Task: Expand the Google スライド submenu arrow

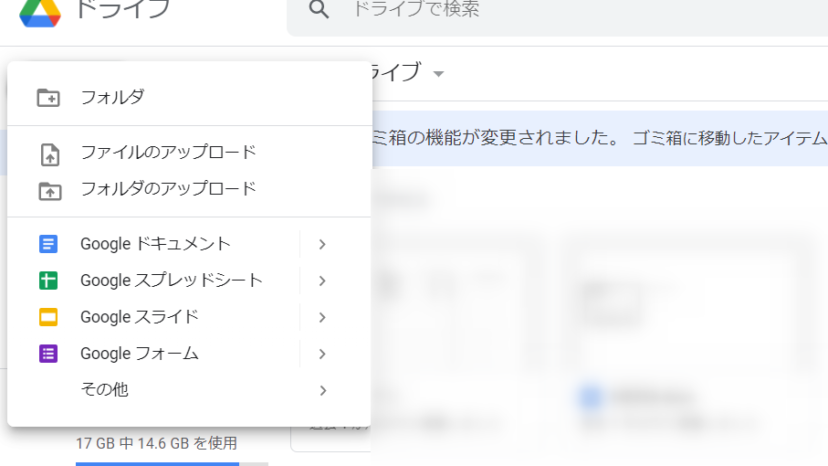Action: tap(322, 317)
